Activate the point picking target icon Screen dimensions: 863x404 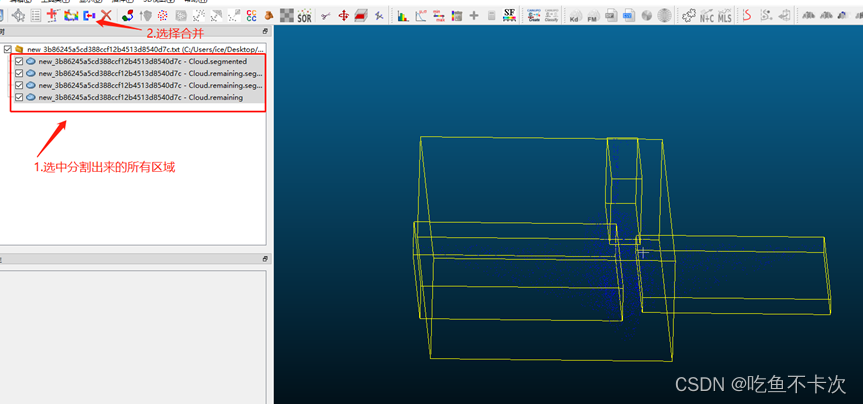tap(18, 16)
